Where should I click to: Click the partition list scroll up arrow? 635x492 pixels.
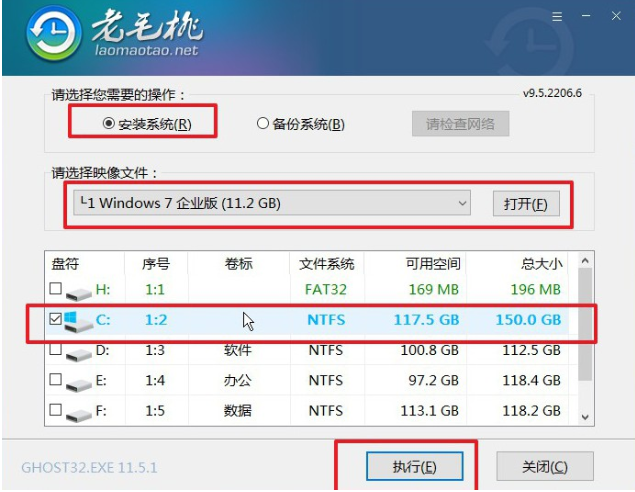pyautogui.click(x=585, y=261)
